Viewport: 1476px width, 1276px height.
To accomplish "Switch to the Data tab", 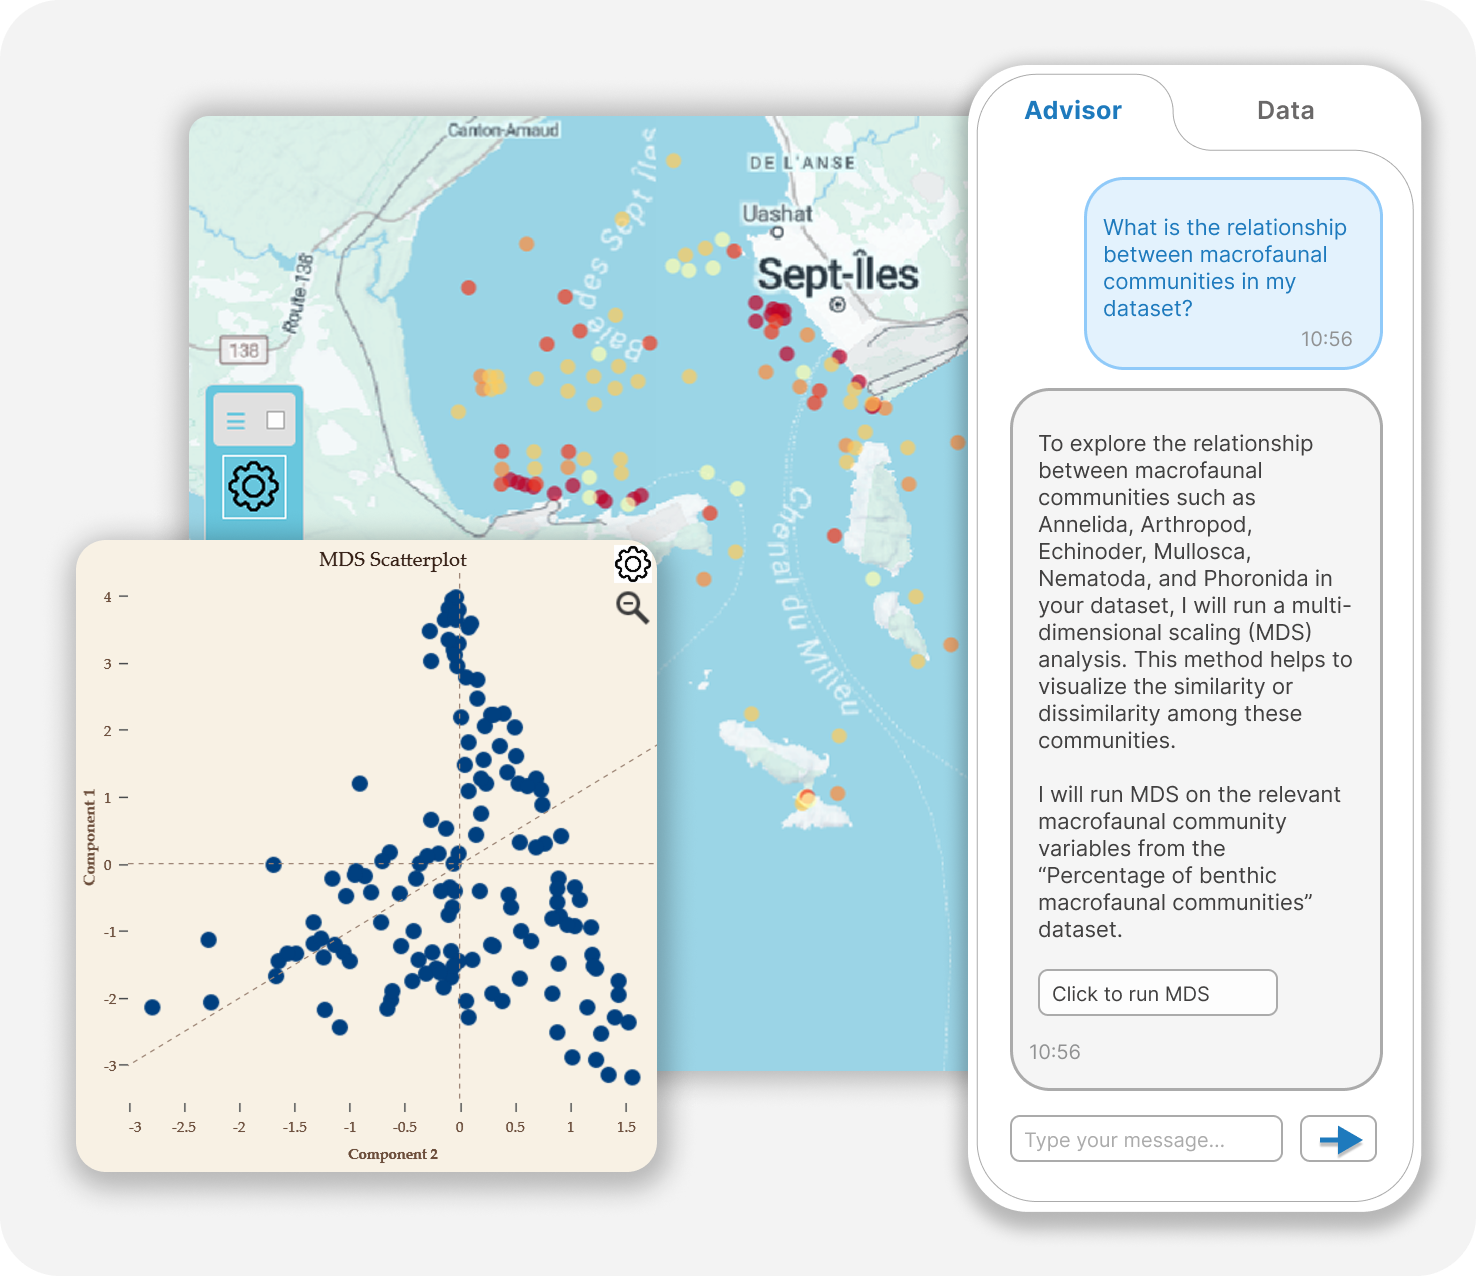I will tap(1285, 110).
